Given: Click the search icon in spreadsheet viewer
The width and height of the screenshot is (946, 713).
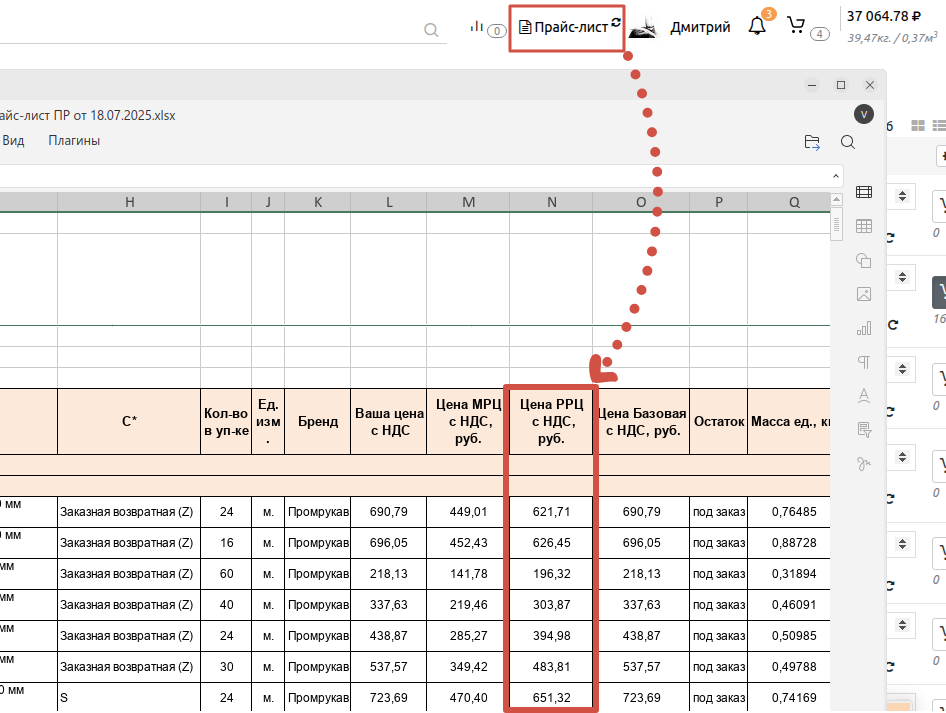Looking at the screenshot, I should click(x=848, y=142).
